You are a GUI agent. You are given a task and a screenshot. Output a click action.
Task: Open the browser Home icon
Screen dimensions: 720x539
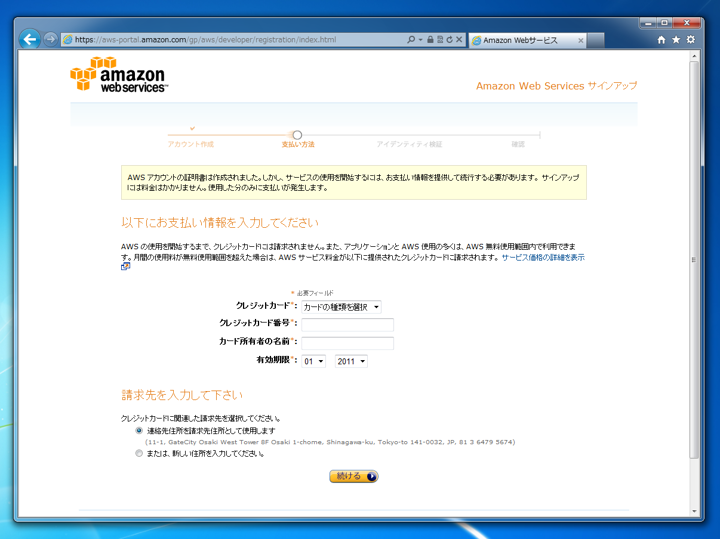click(x=661, y=39)
